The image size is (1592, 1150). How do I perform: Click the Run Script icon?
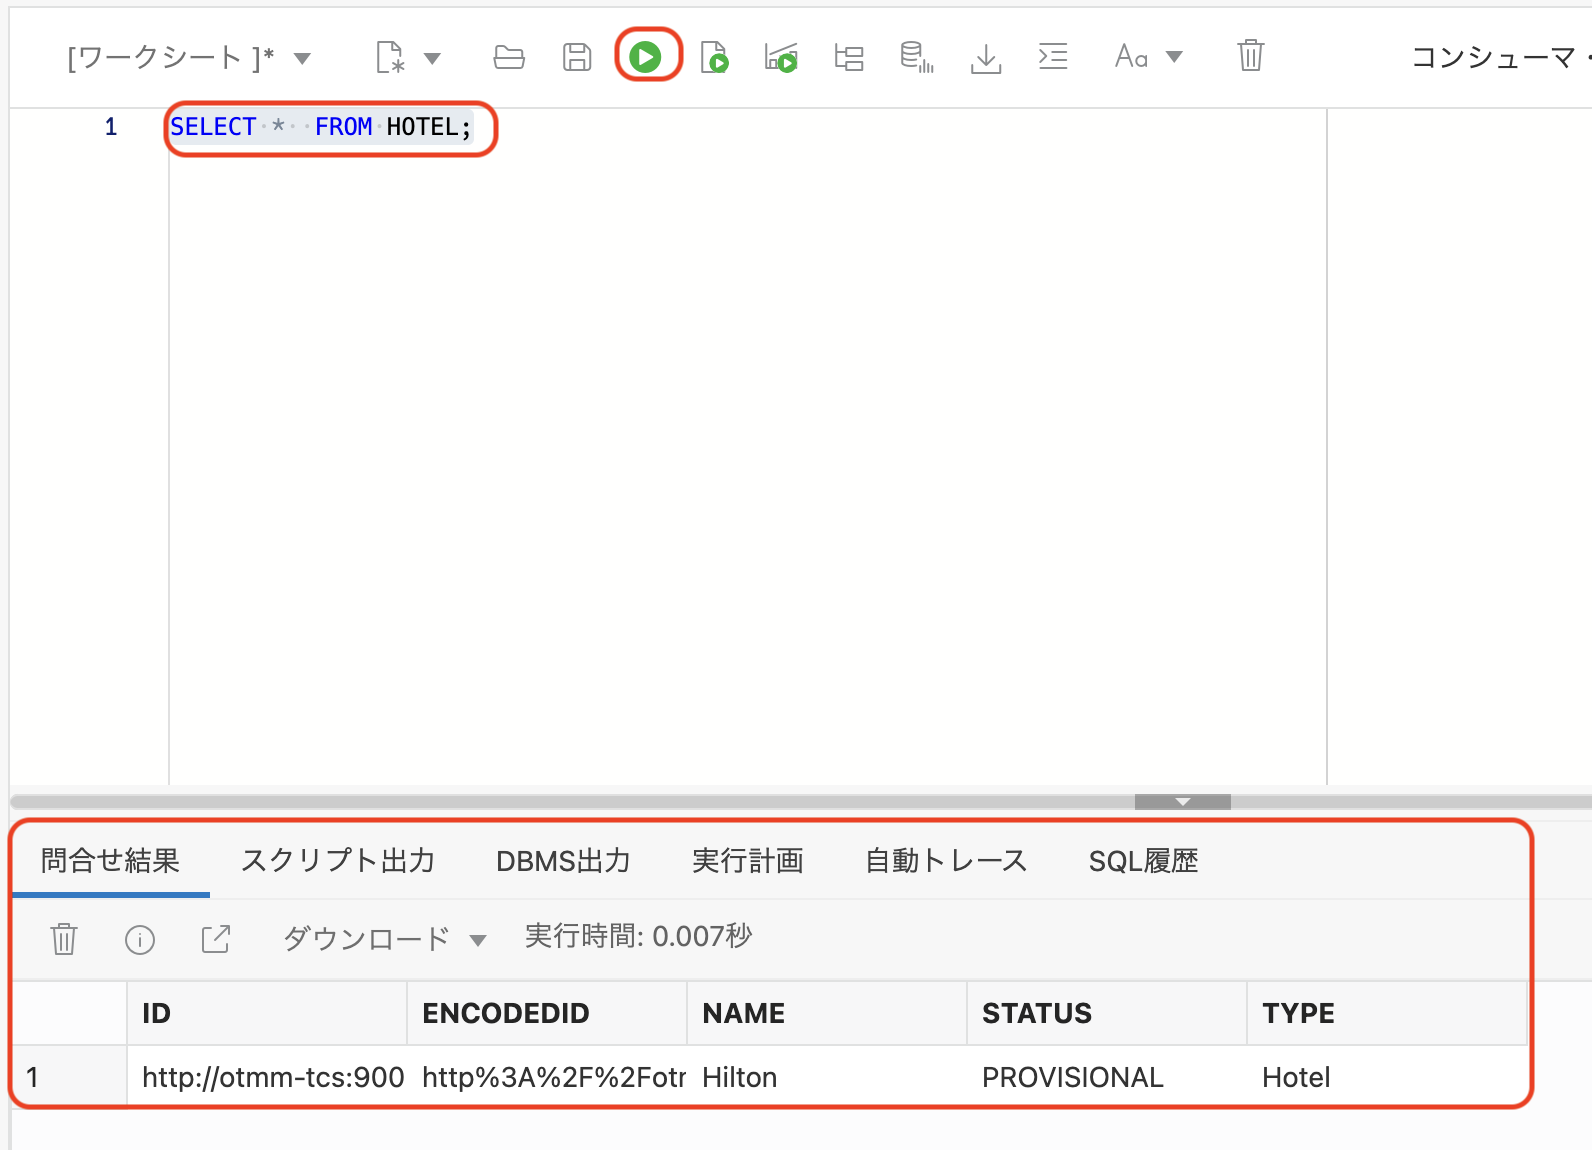pyautogui.click(x=714, y=57)
